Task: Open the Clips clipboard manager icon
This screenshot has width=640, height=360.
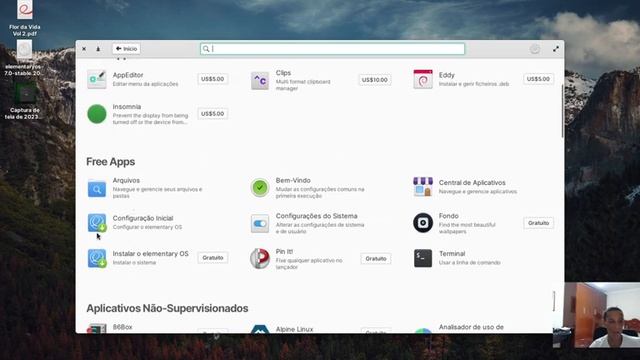Action: (x=260, y=80)
